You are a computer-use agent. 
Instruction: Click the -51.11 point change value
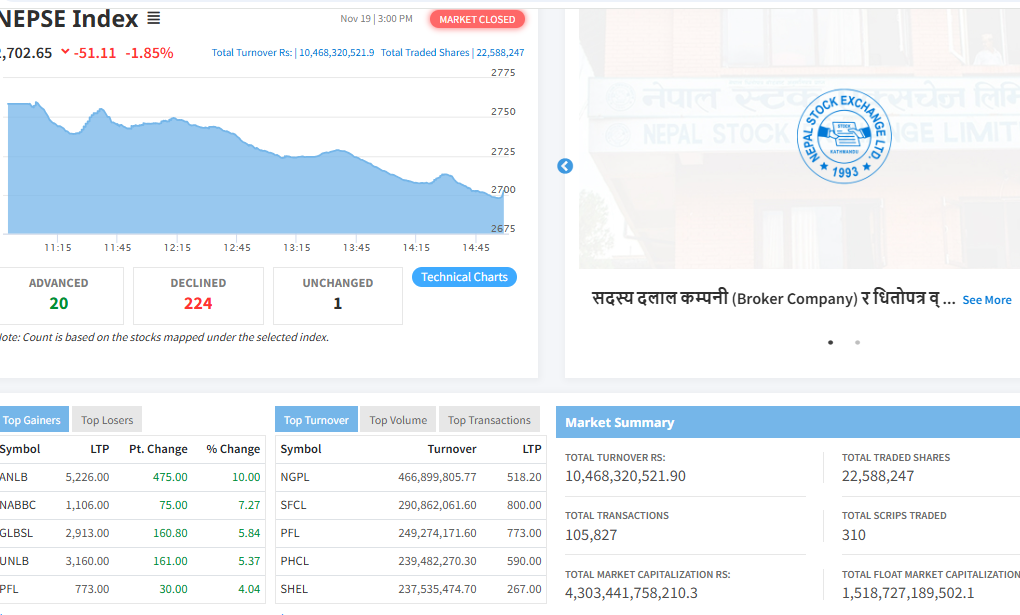click(x=95, y=53)
